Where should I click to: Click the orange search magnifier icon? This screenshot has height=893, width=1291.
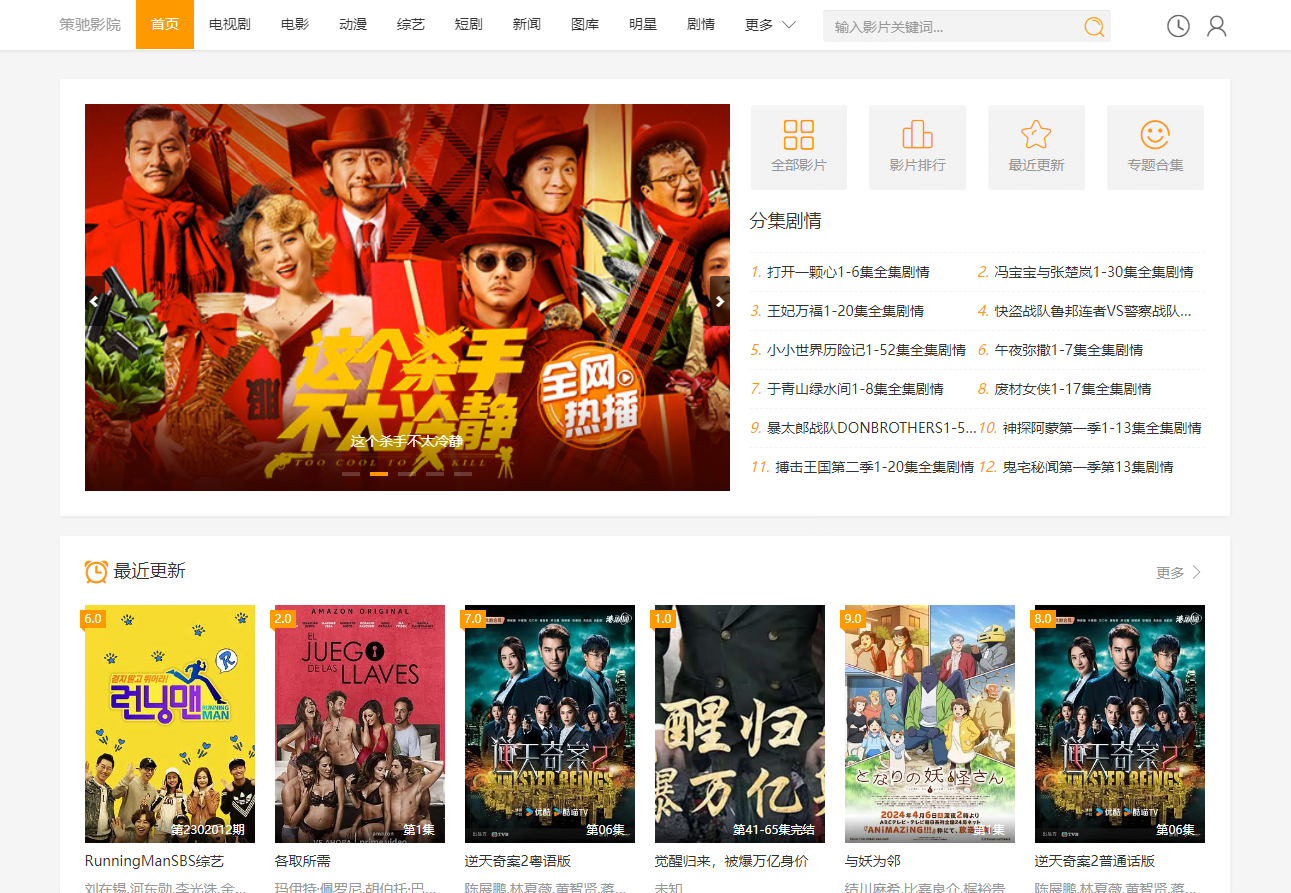click(x=1094, y=26)
